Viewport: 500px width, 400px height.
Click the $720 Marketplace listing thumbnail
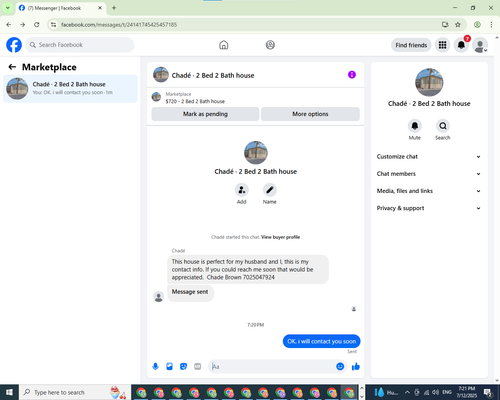pos(156,97)
